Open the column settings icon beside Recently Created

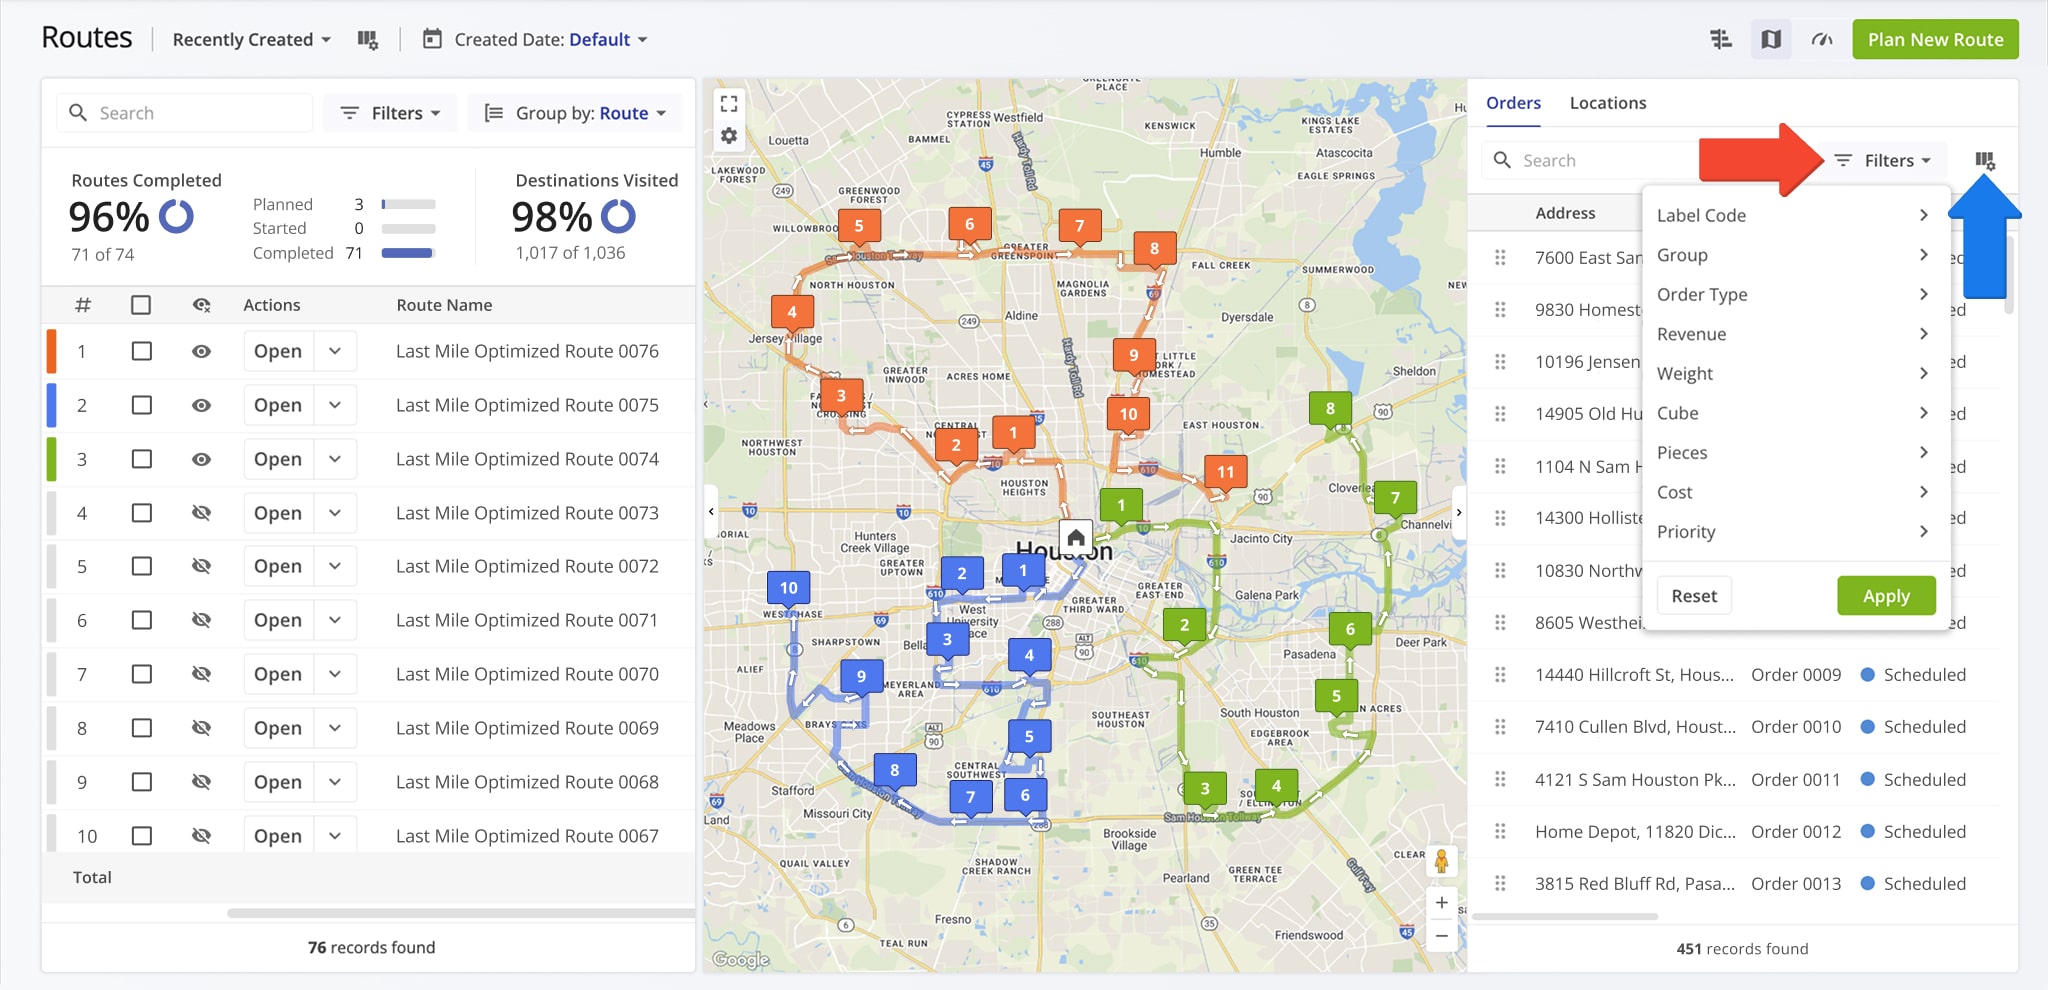pos(369,39)
